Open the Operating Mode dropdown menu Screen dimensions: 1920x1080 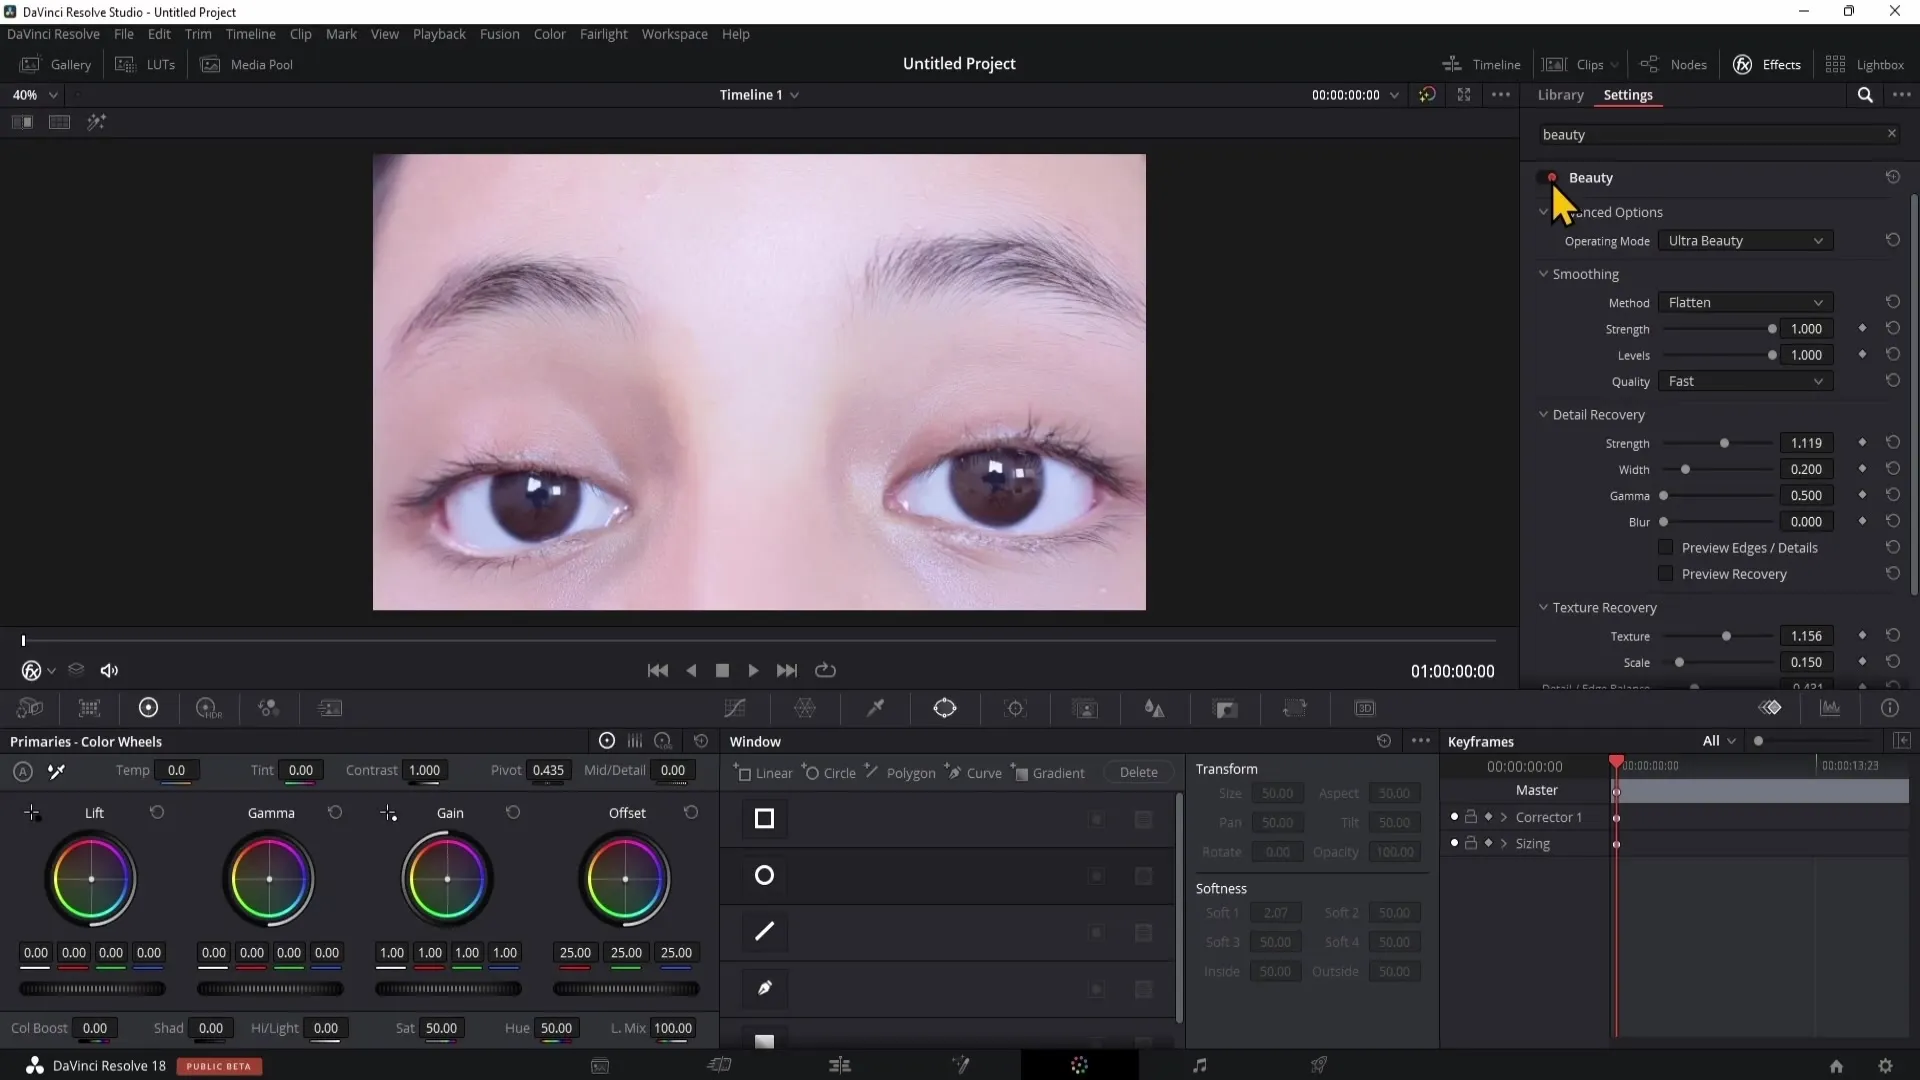click(1743, 241)
